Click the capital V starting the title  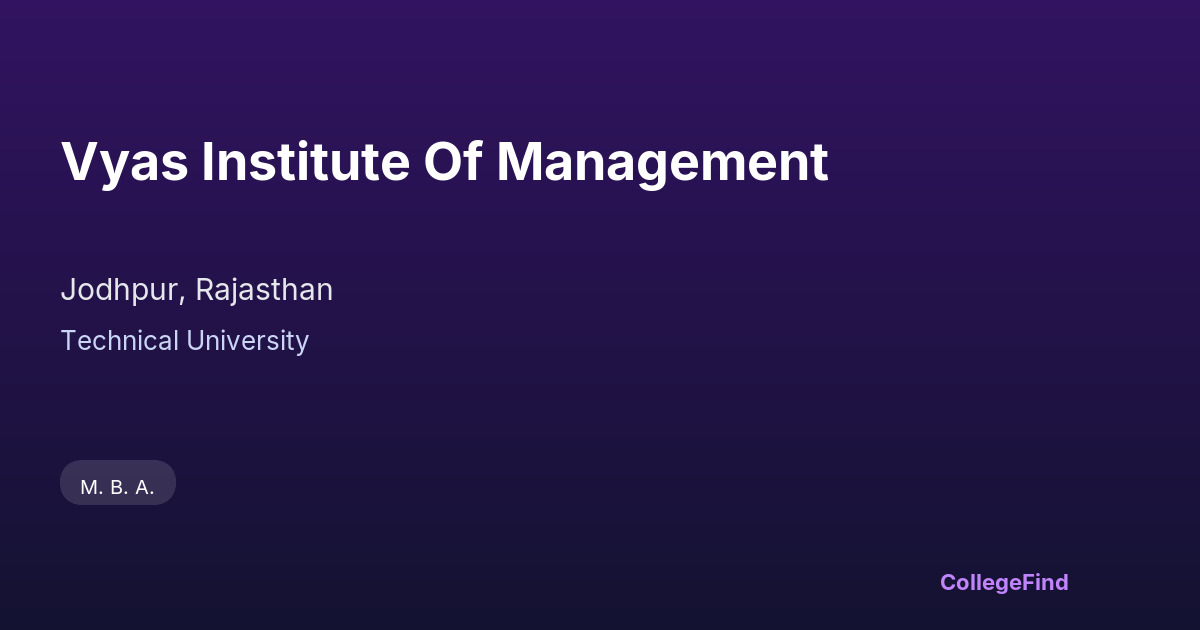click(x=78, y=162)
